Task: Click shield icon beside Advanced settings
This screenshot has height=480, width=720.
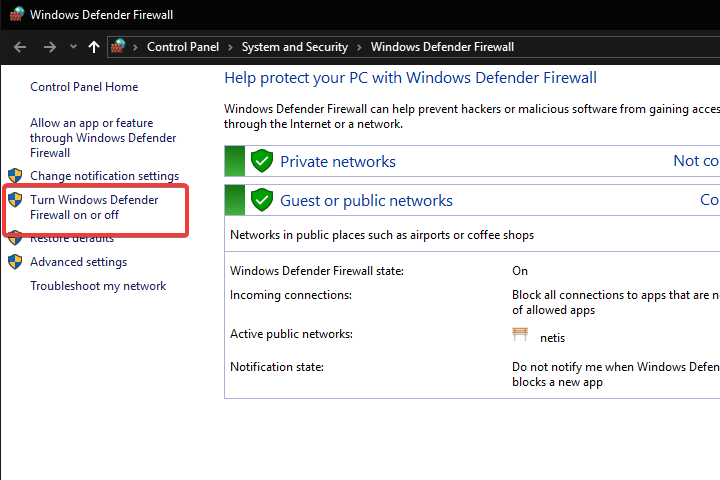Action: point(15,261)
